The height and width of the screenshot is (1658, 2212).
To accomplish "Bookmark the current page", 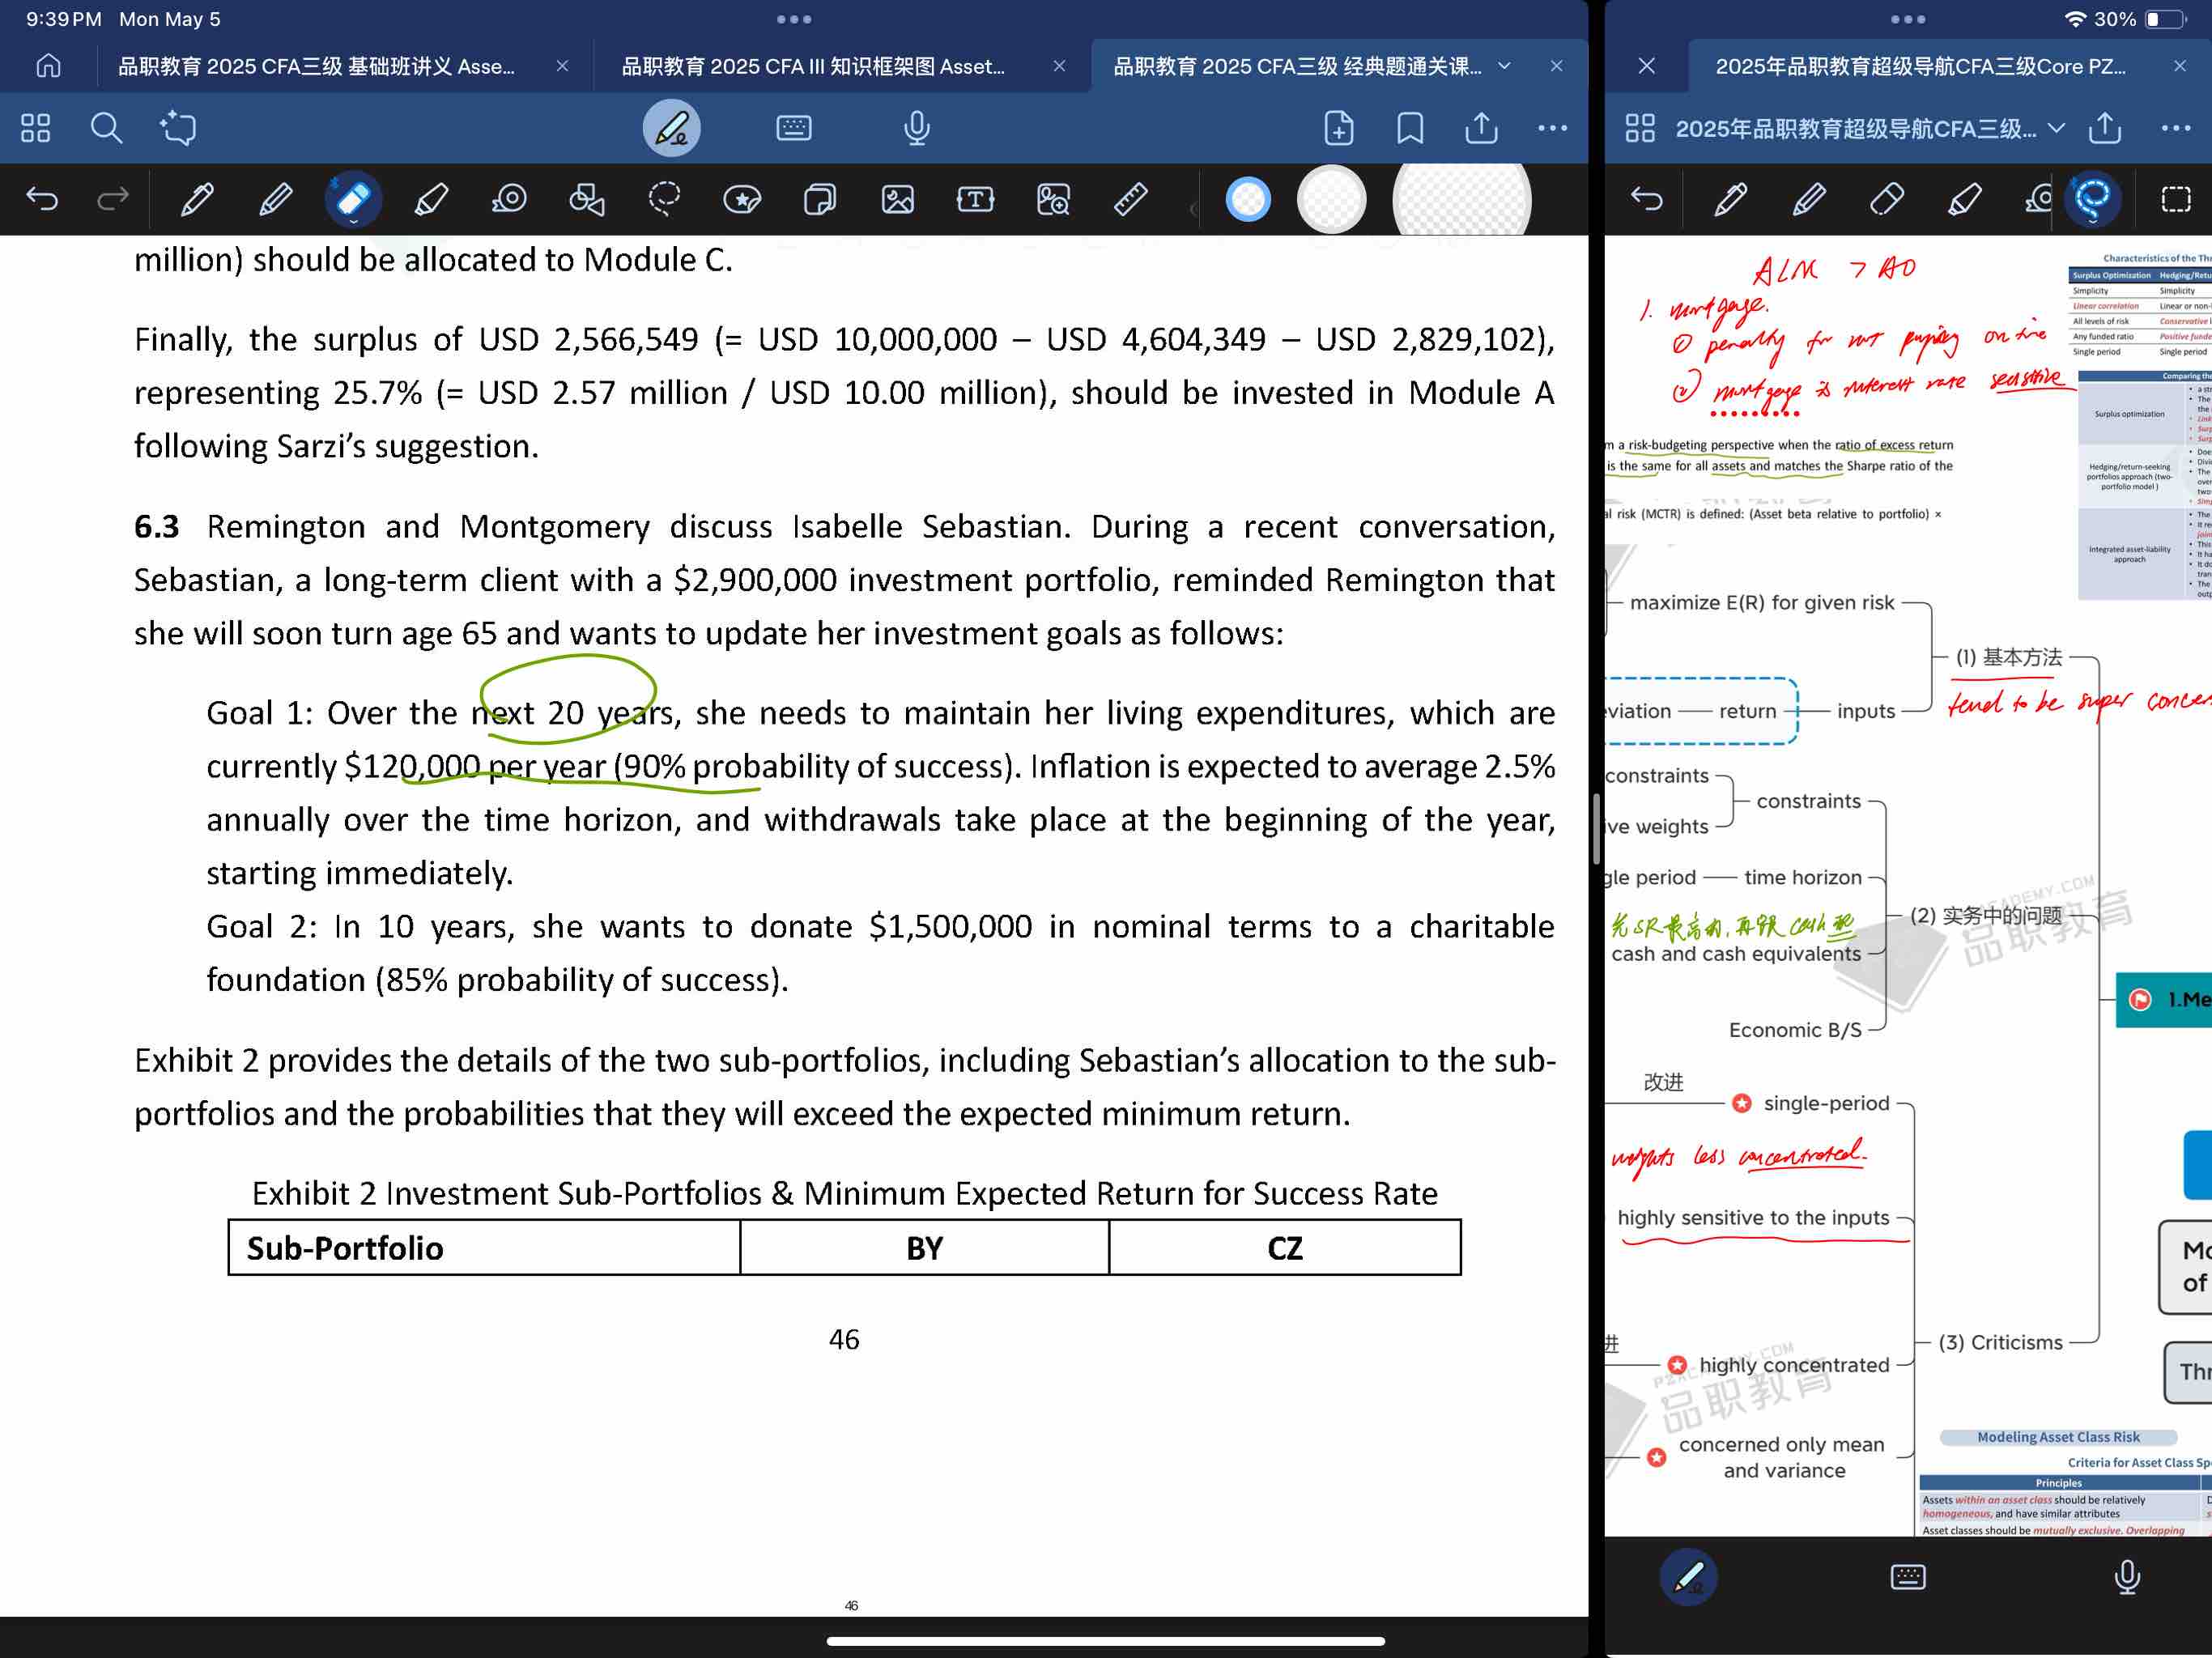I will tap(1410, 128).
